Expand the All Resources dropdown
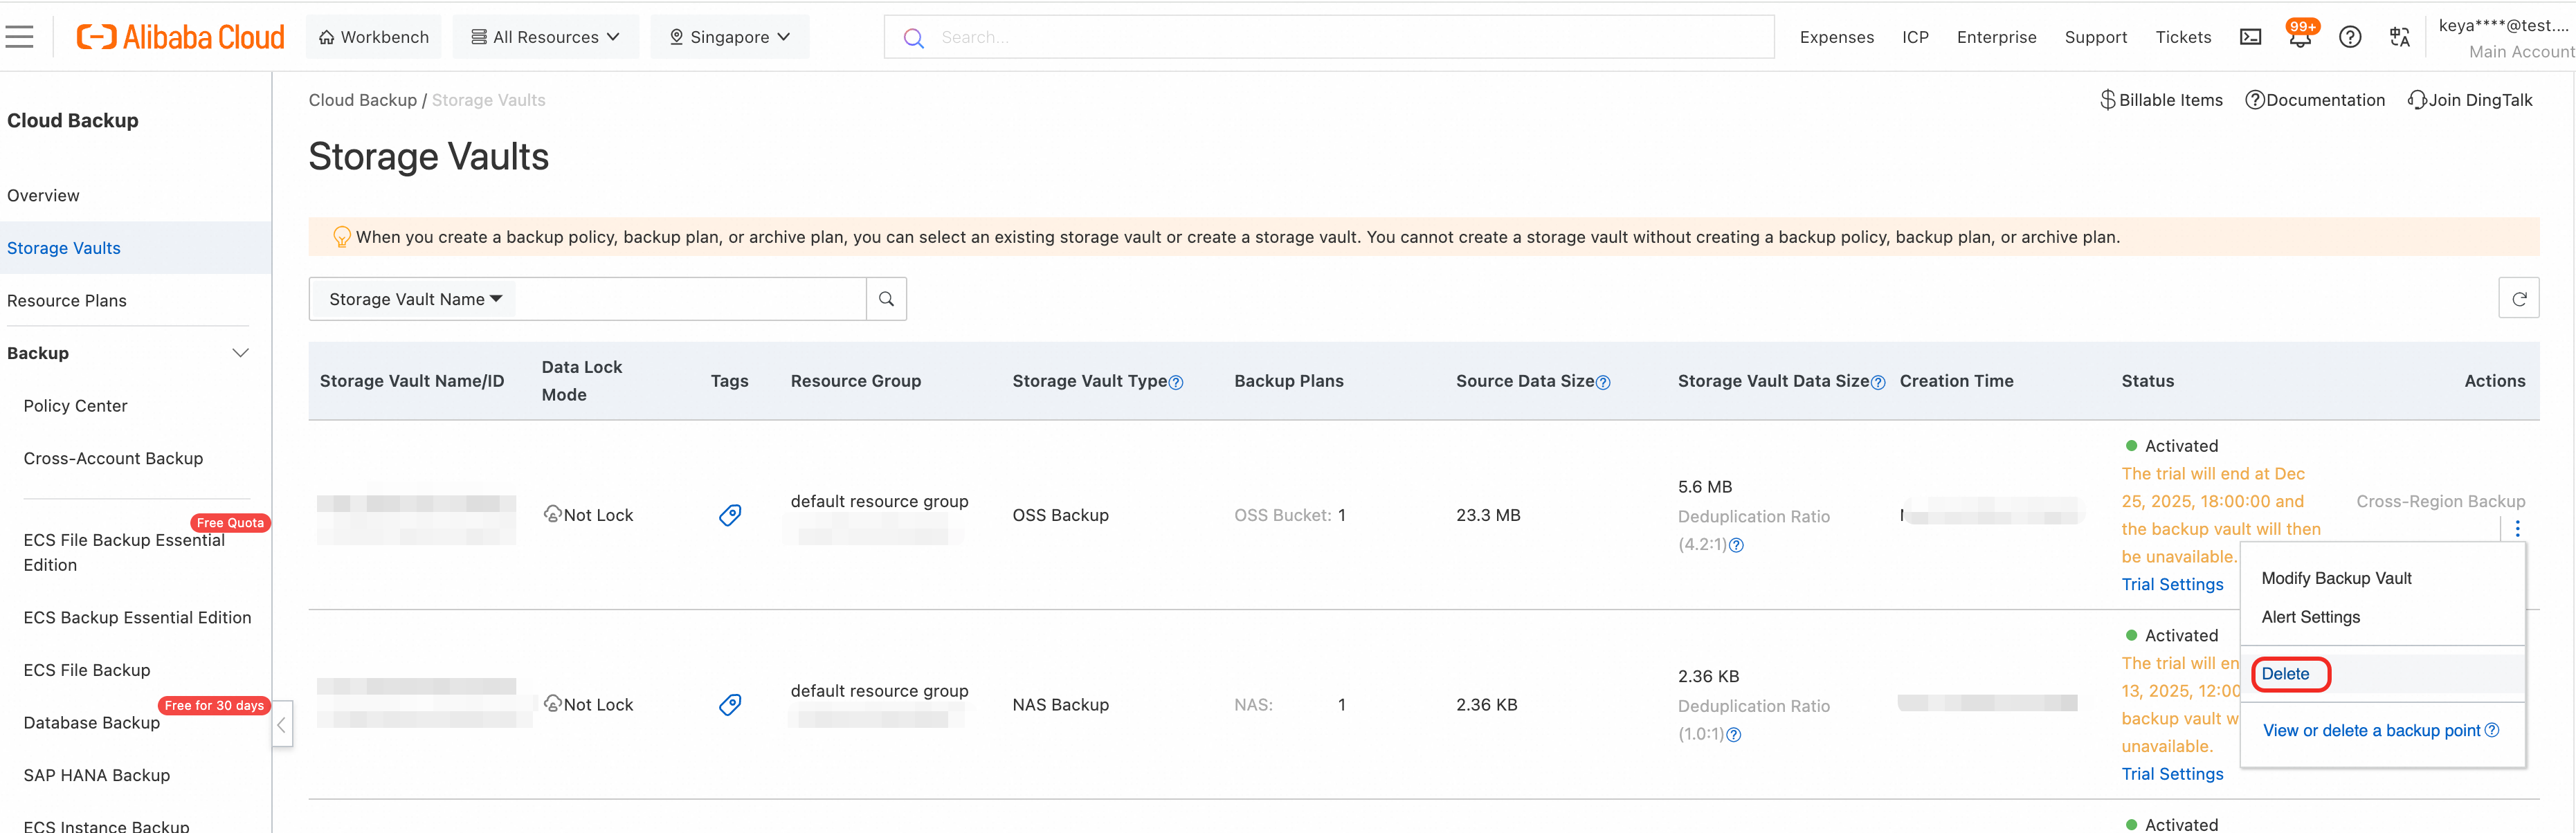2576x833 pixels. 546,37
